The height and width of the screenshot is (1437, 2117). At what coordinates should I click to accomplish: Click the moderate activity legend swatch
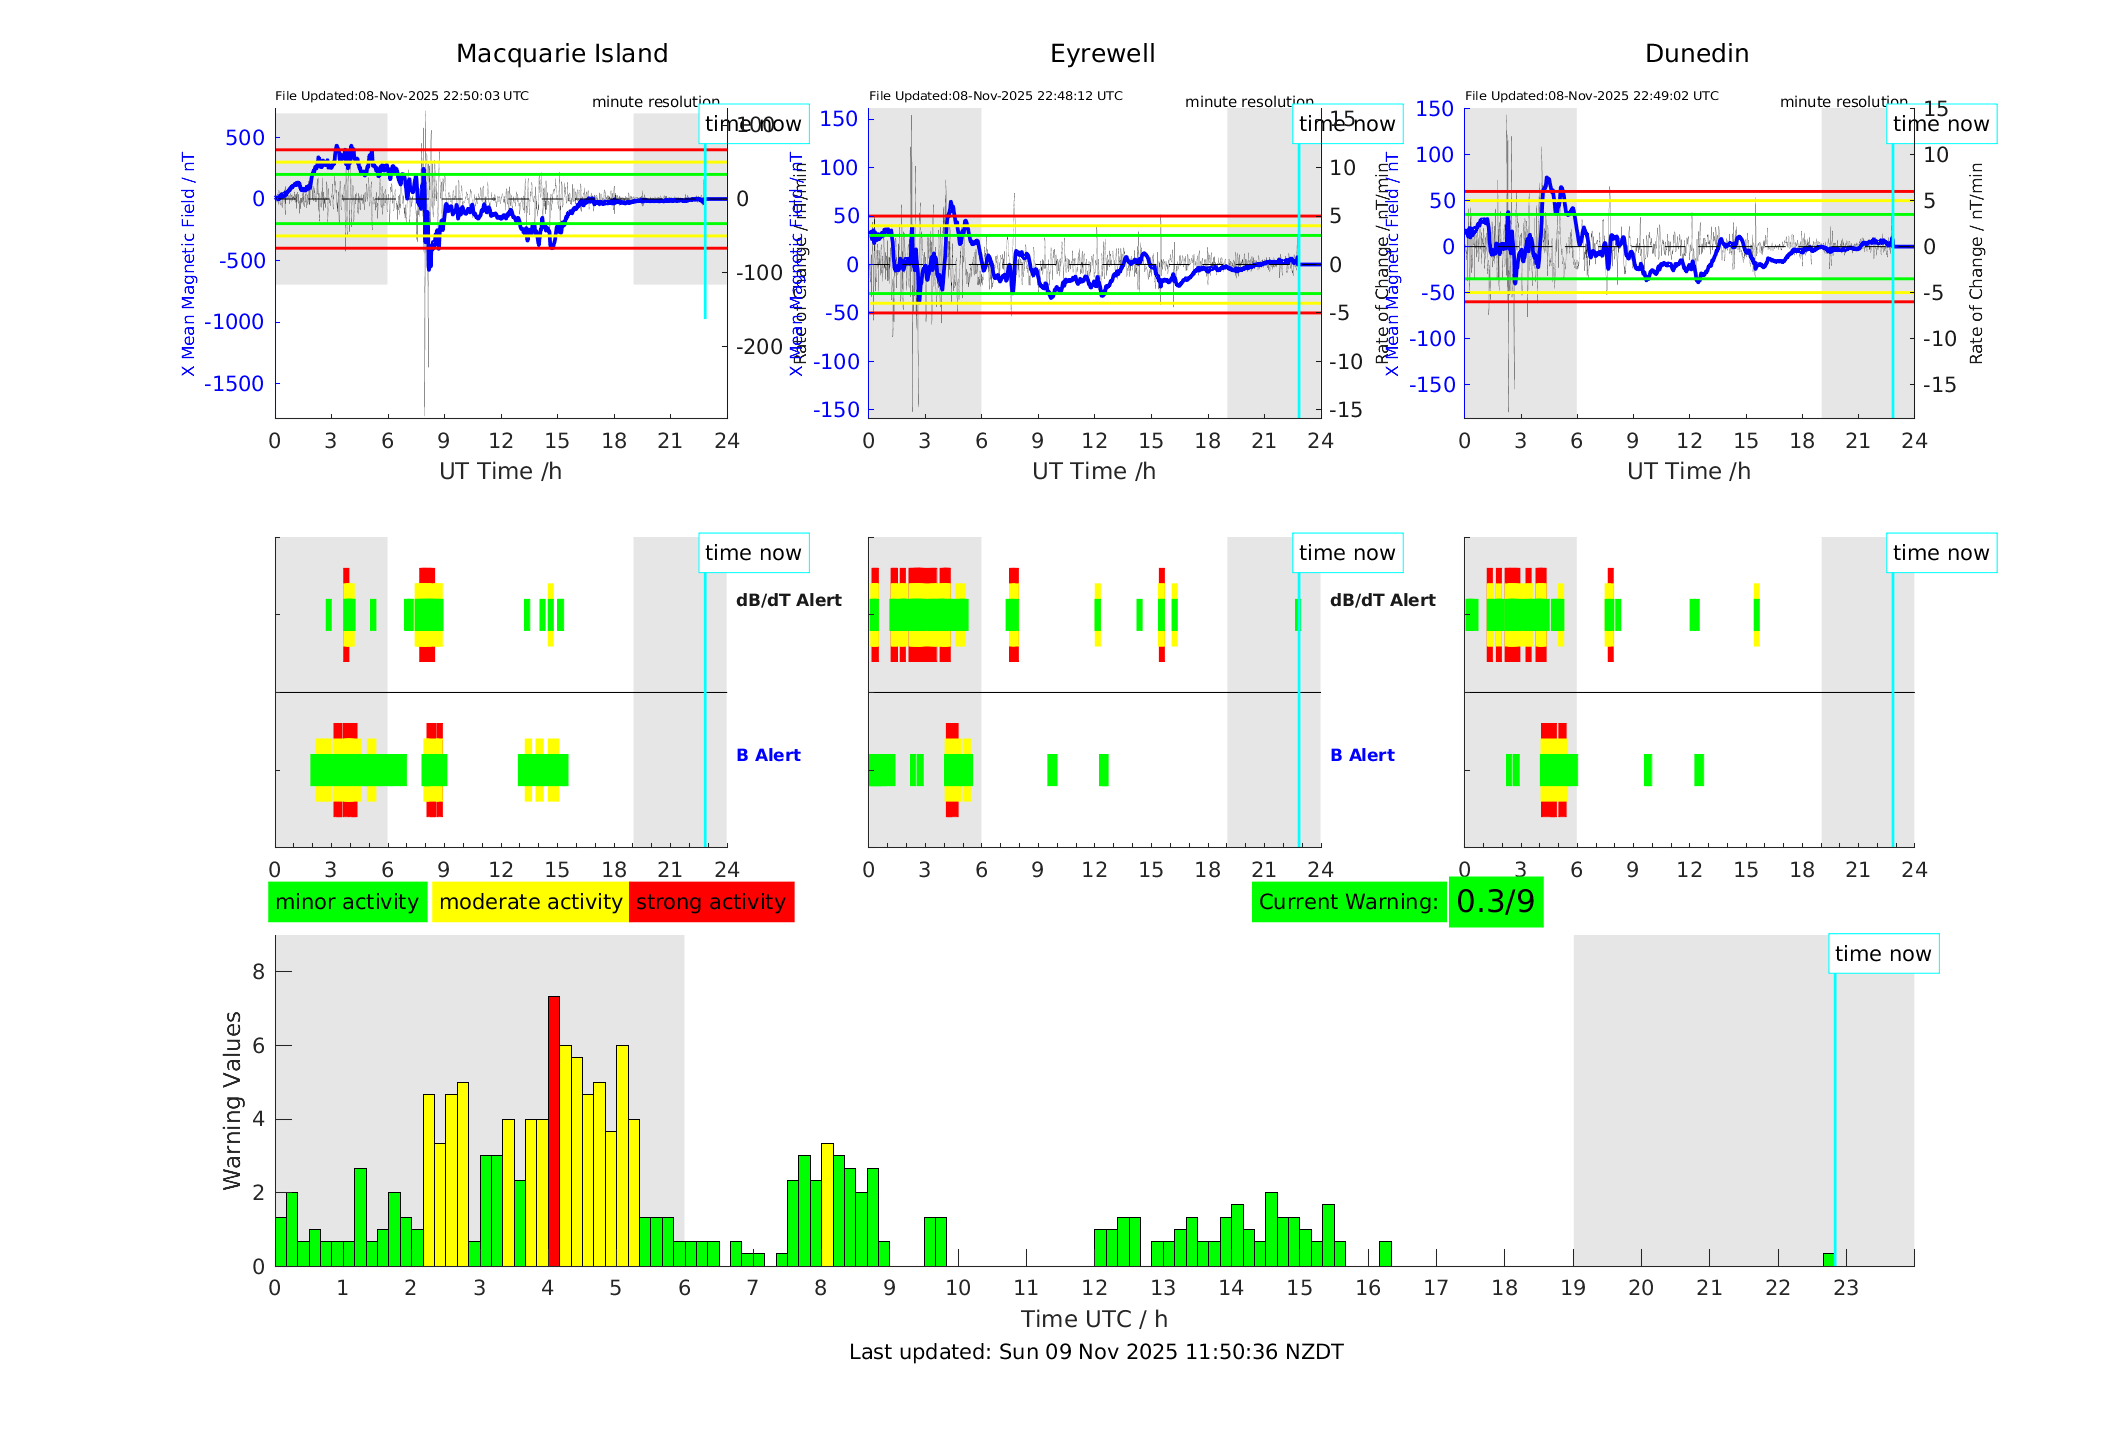(x=530, y=902)
